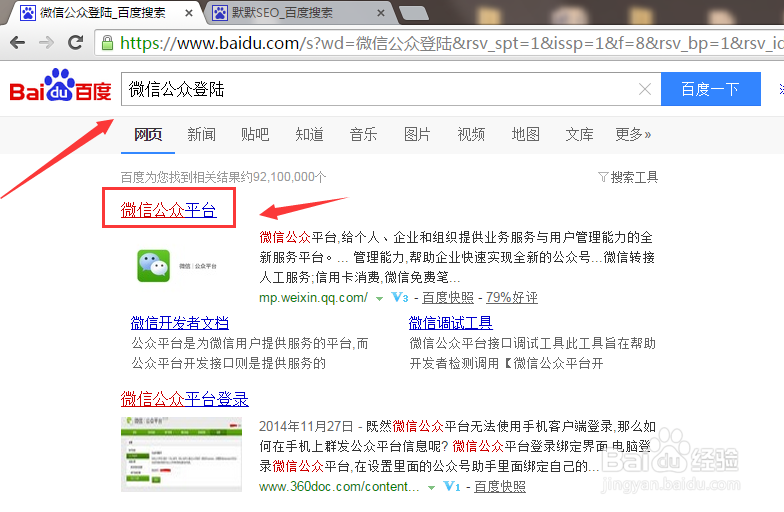Select the 新闻 search category
Image resolution: width=784 pixels, height=512 pixels.
pyautogui.click(x=202, y=134)
